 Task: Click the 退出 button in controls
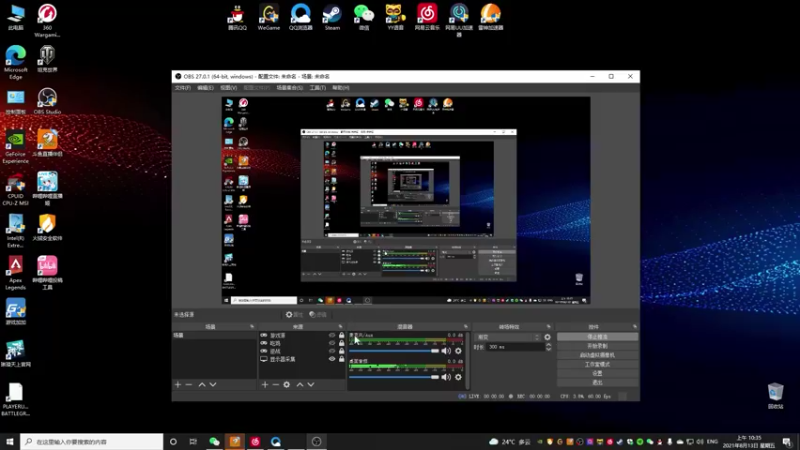click(x=597, y=383)
